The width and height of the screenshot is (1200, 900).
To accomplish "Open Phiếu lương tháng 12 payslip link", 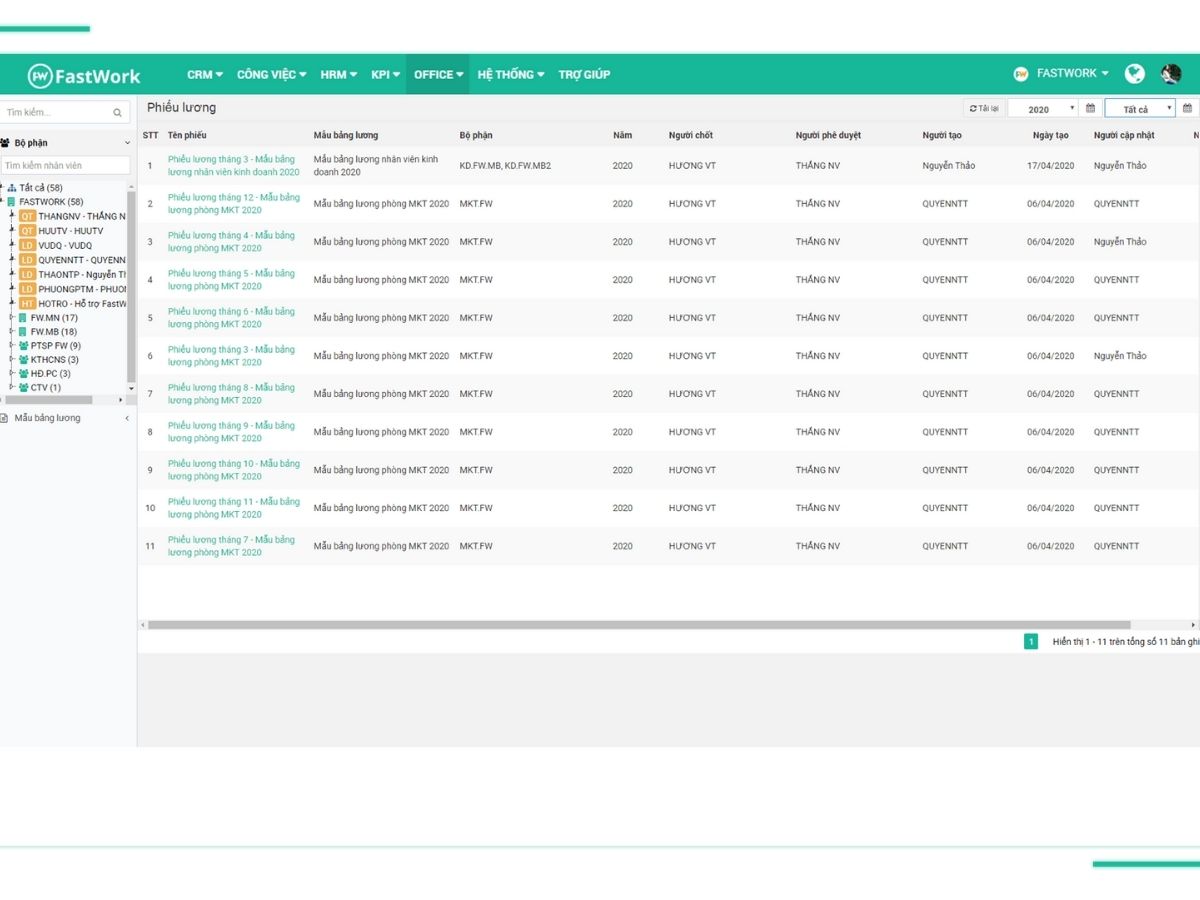I will [x=233, y=204].
